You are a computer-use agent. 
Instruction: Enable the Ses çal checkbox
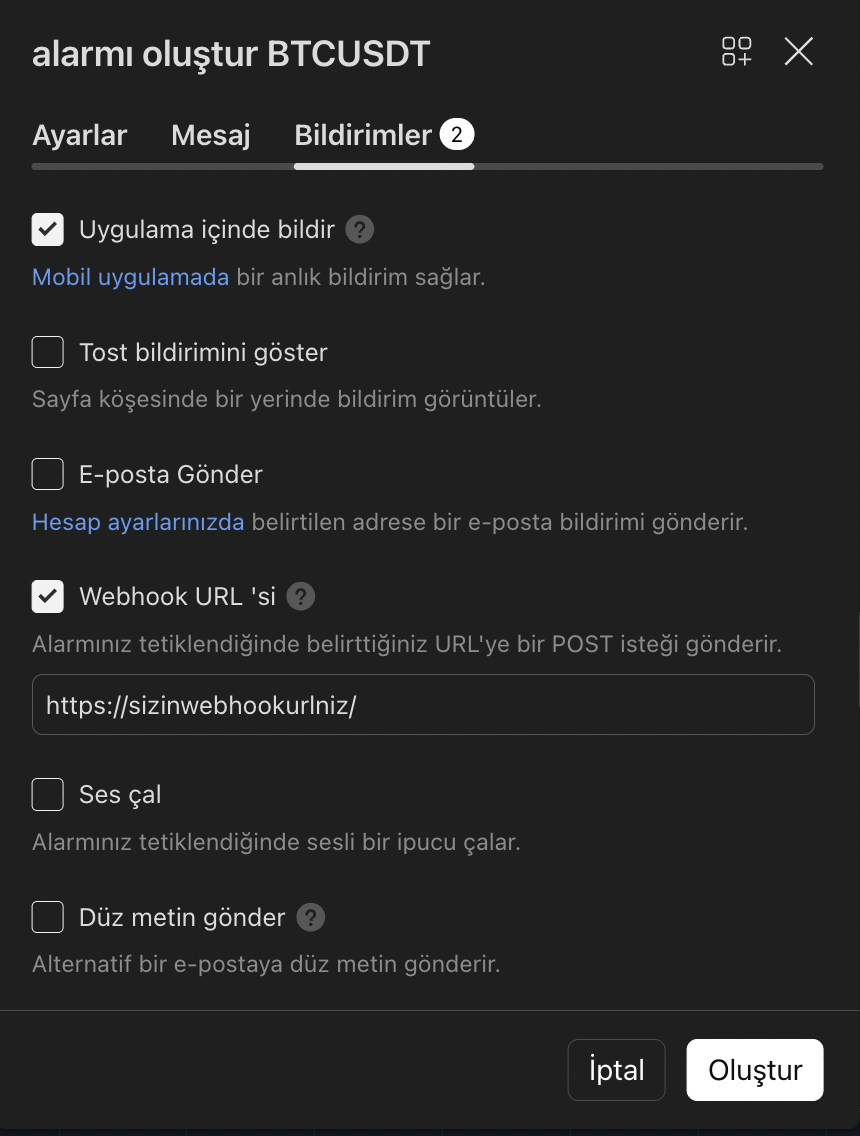(x=48, y=795)
